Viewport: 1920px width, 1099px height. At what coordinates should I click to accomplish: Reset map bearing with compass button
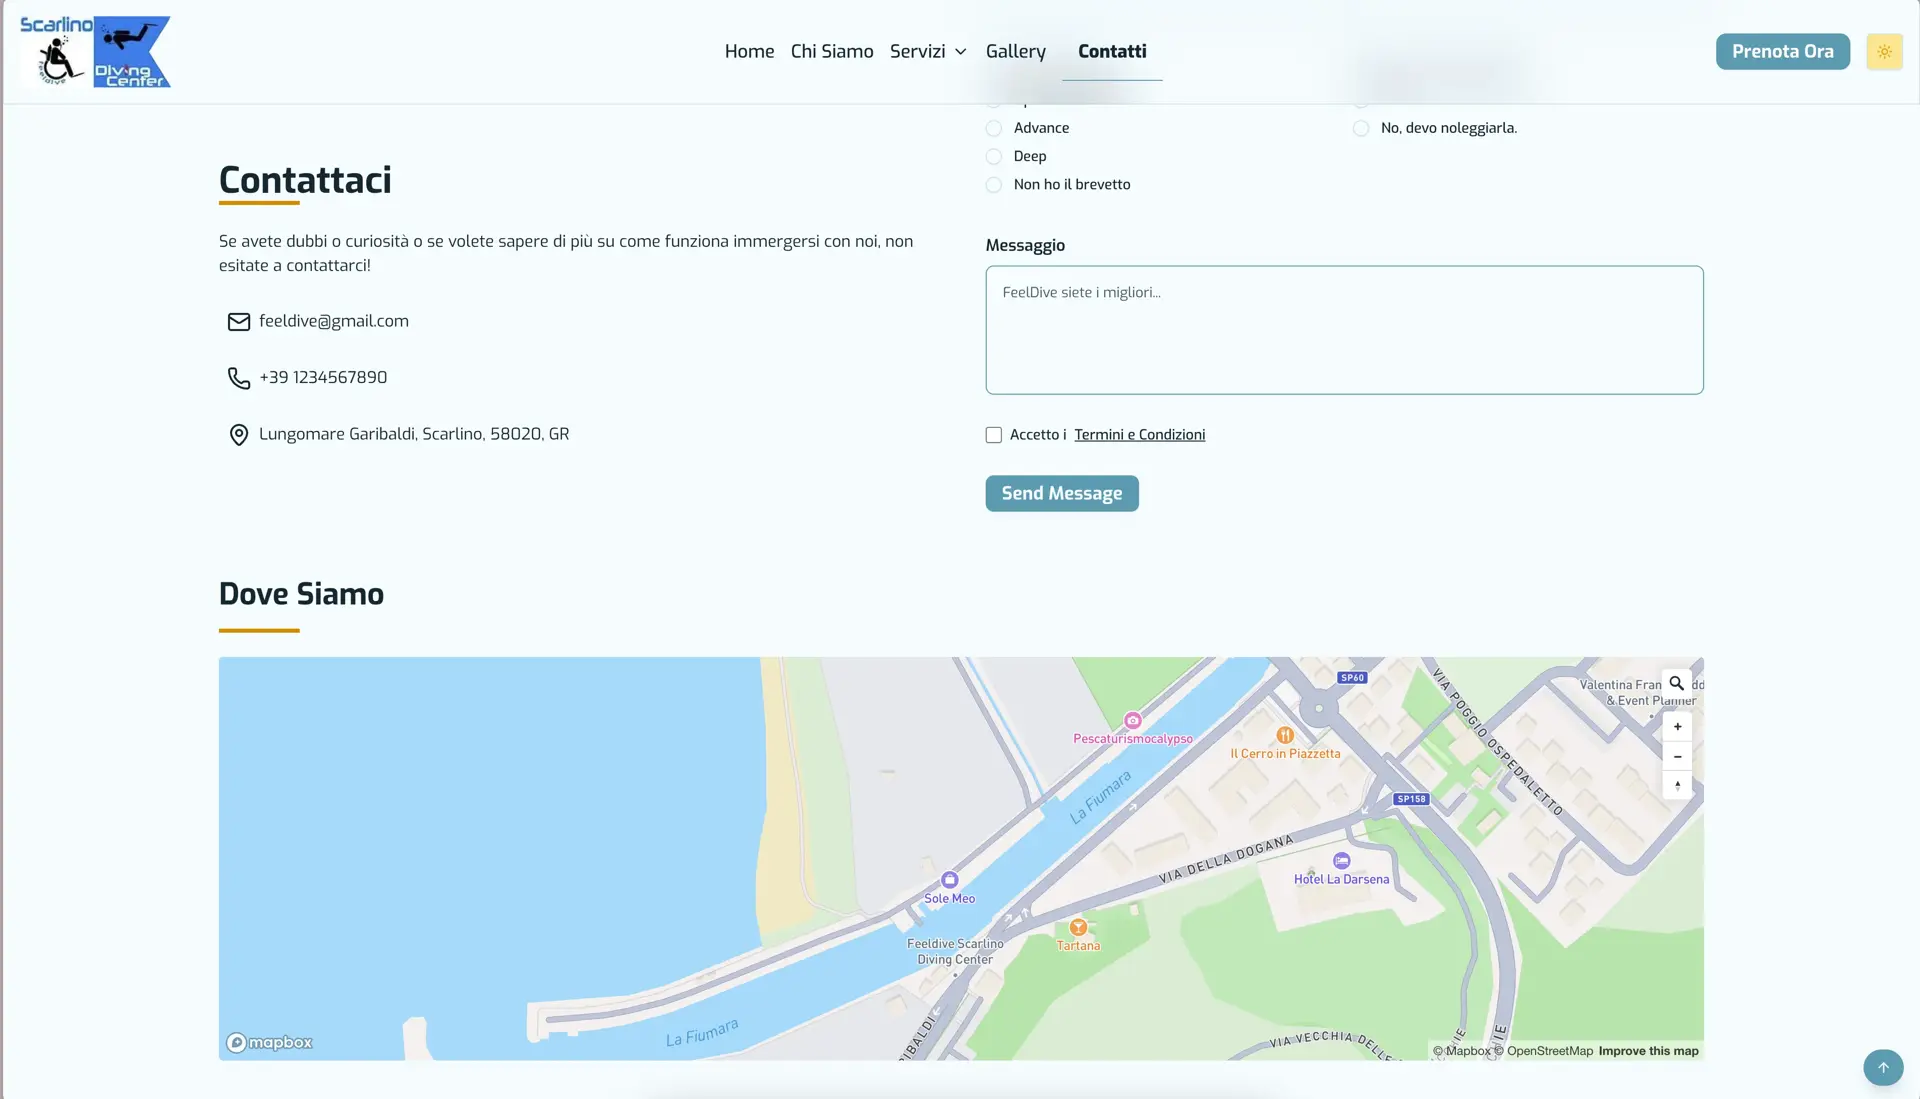pyautogui.click(x=1677, y=785)
